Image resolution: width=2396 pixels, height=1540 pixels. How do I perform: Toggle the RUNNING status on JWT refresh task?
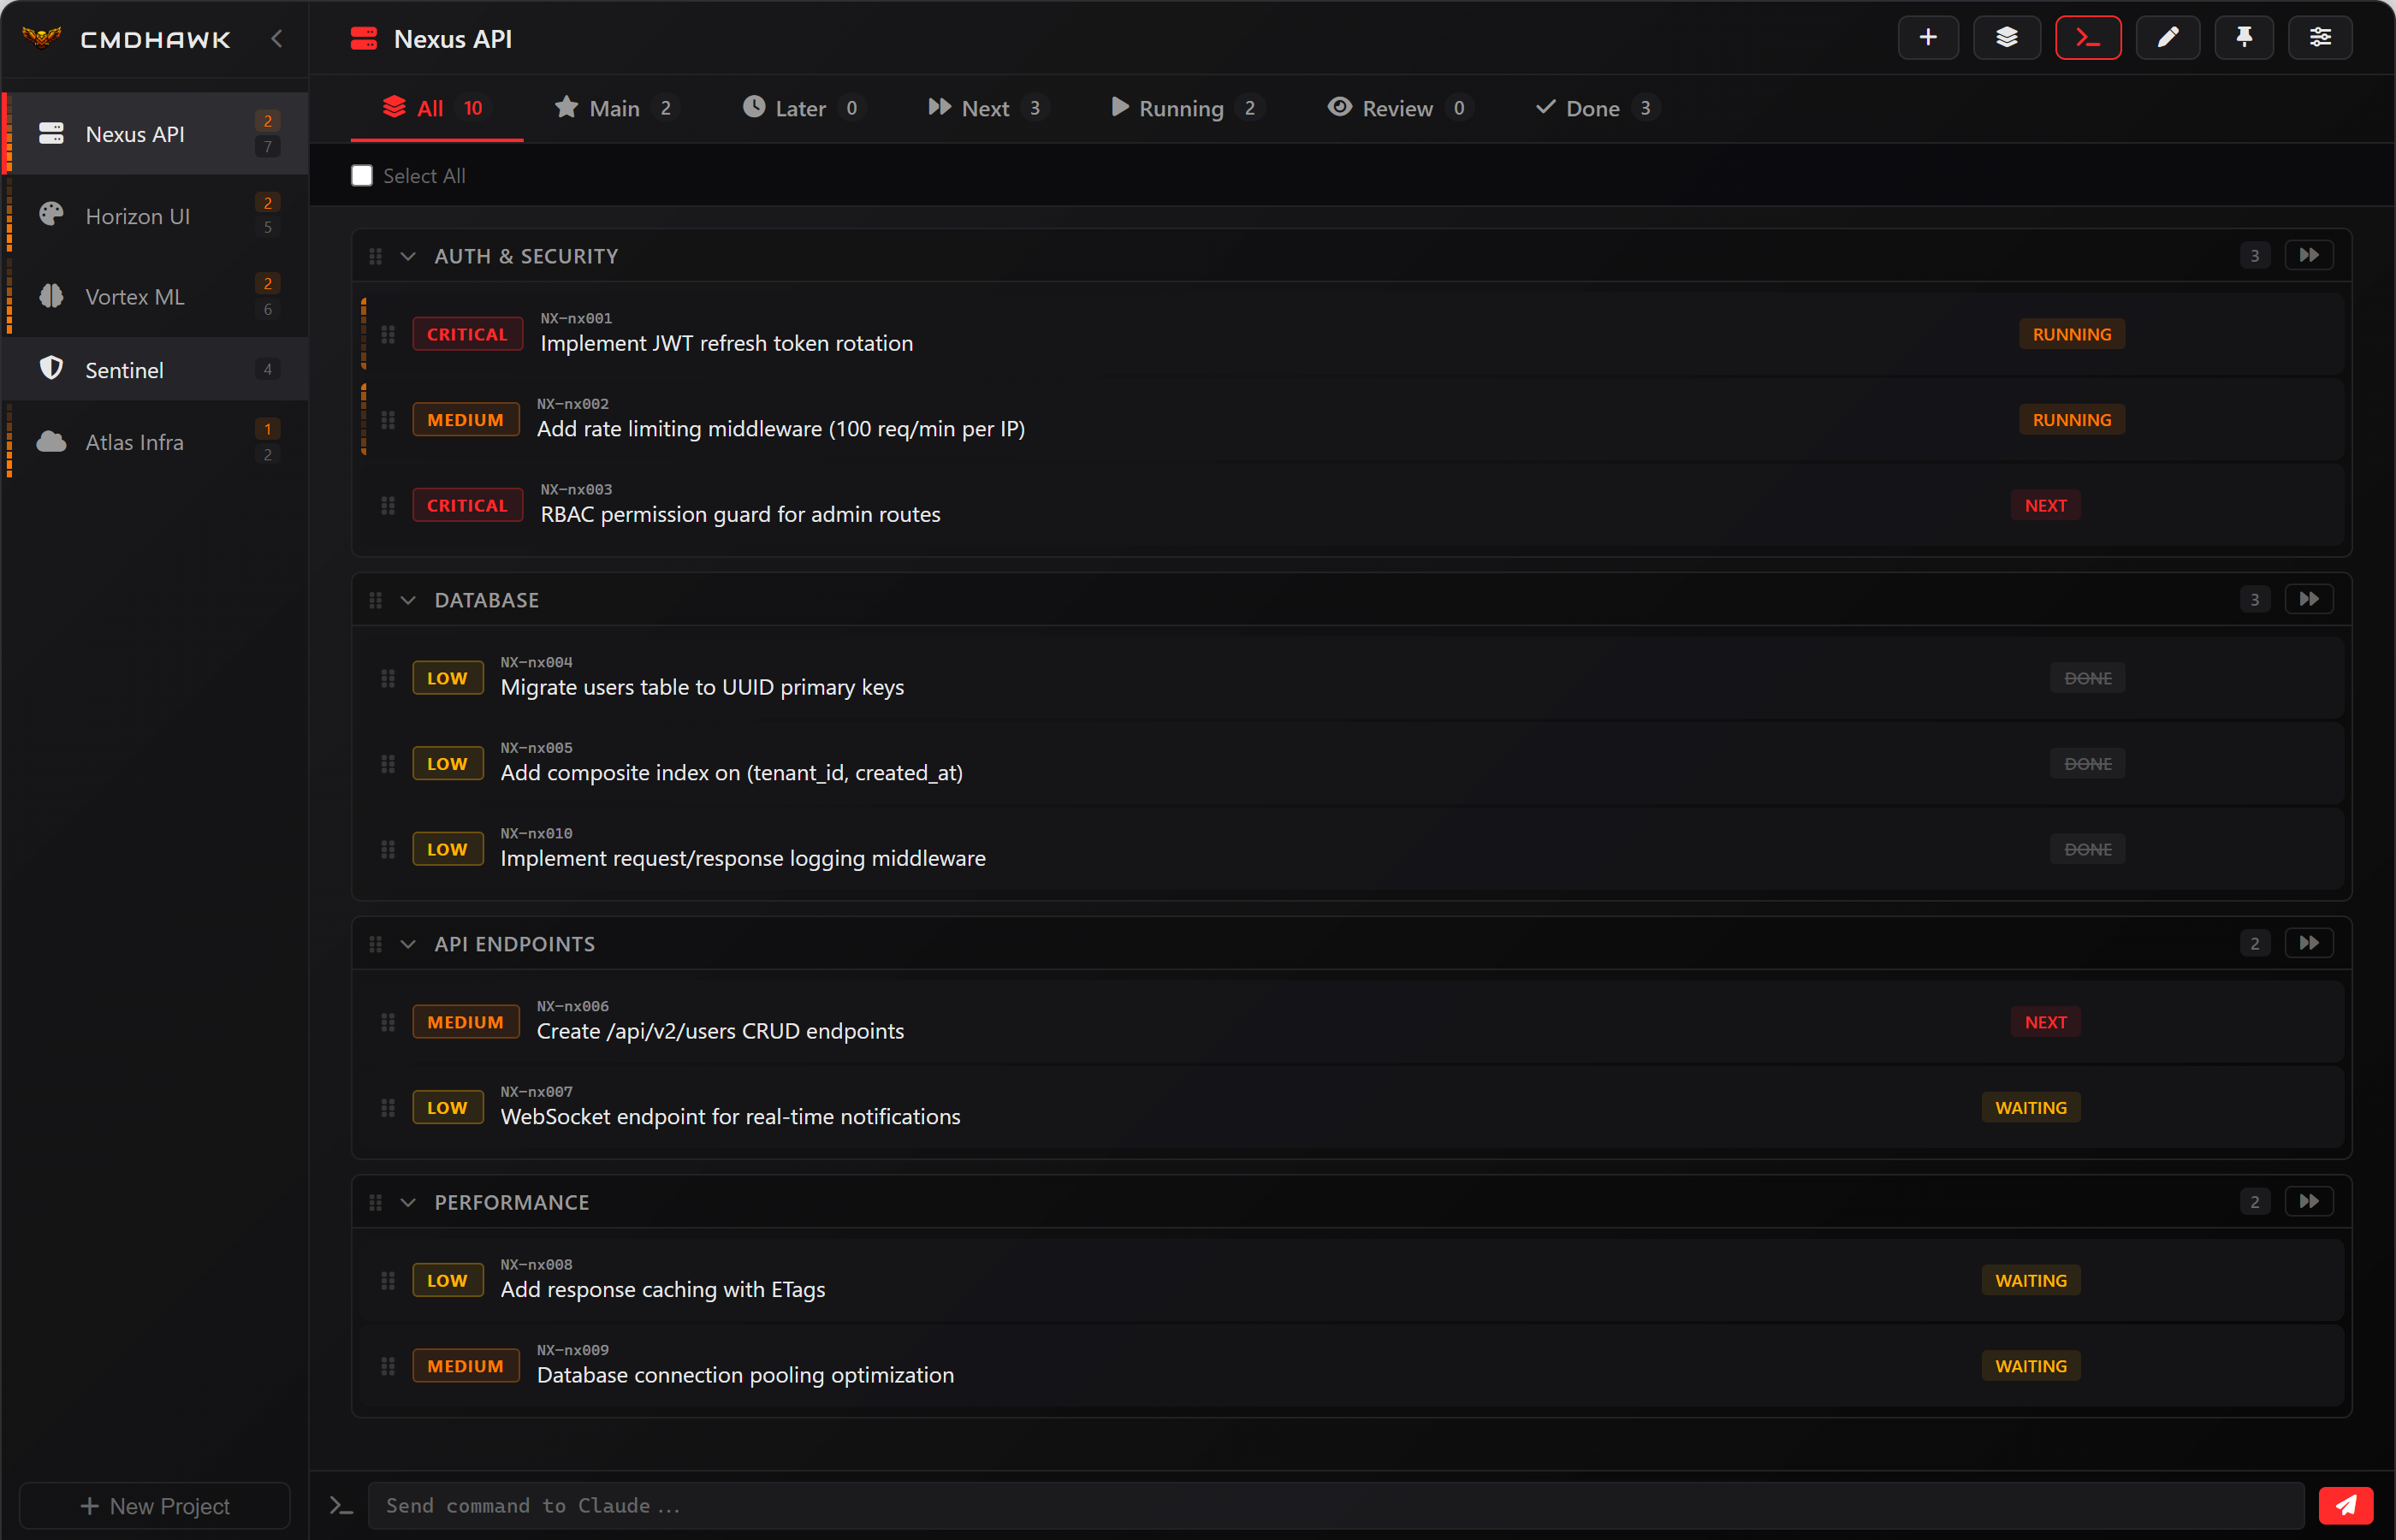[2070, 333]
